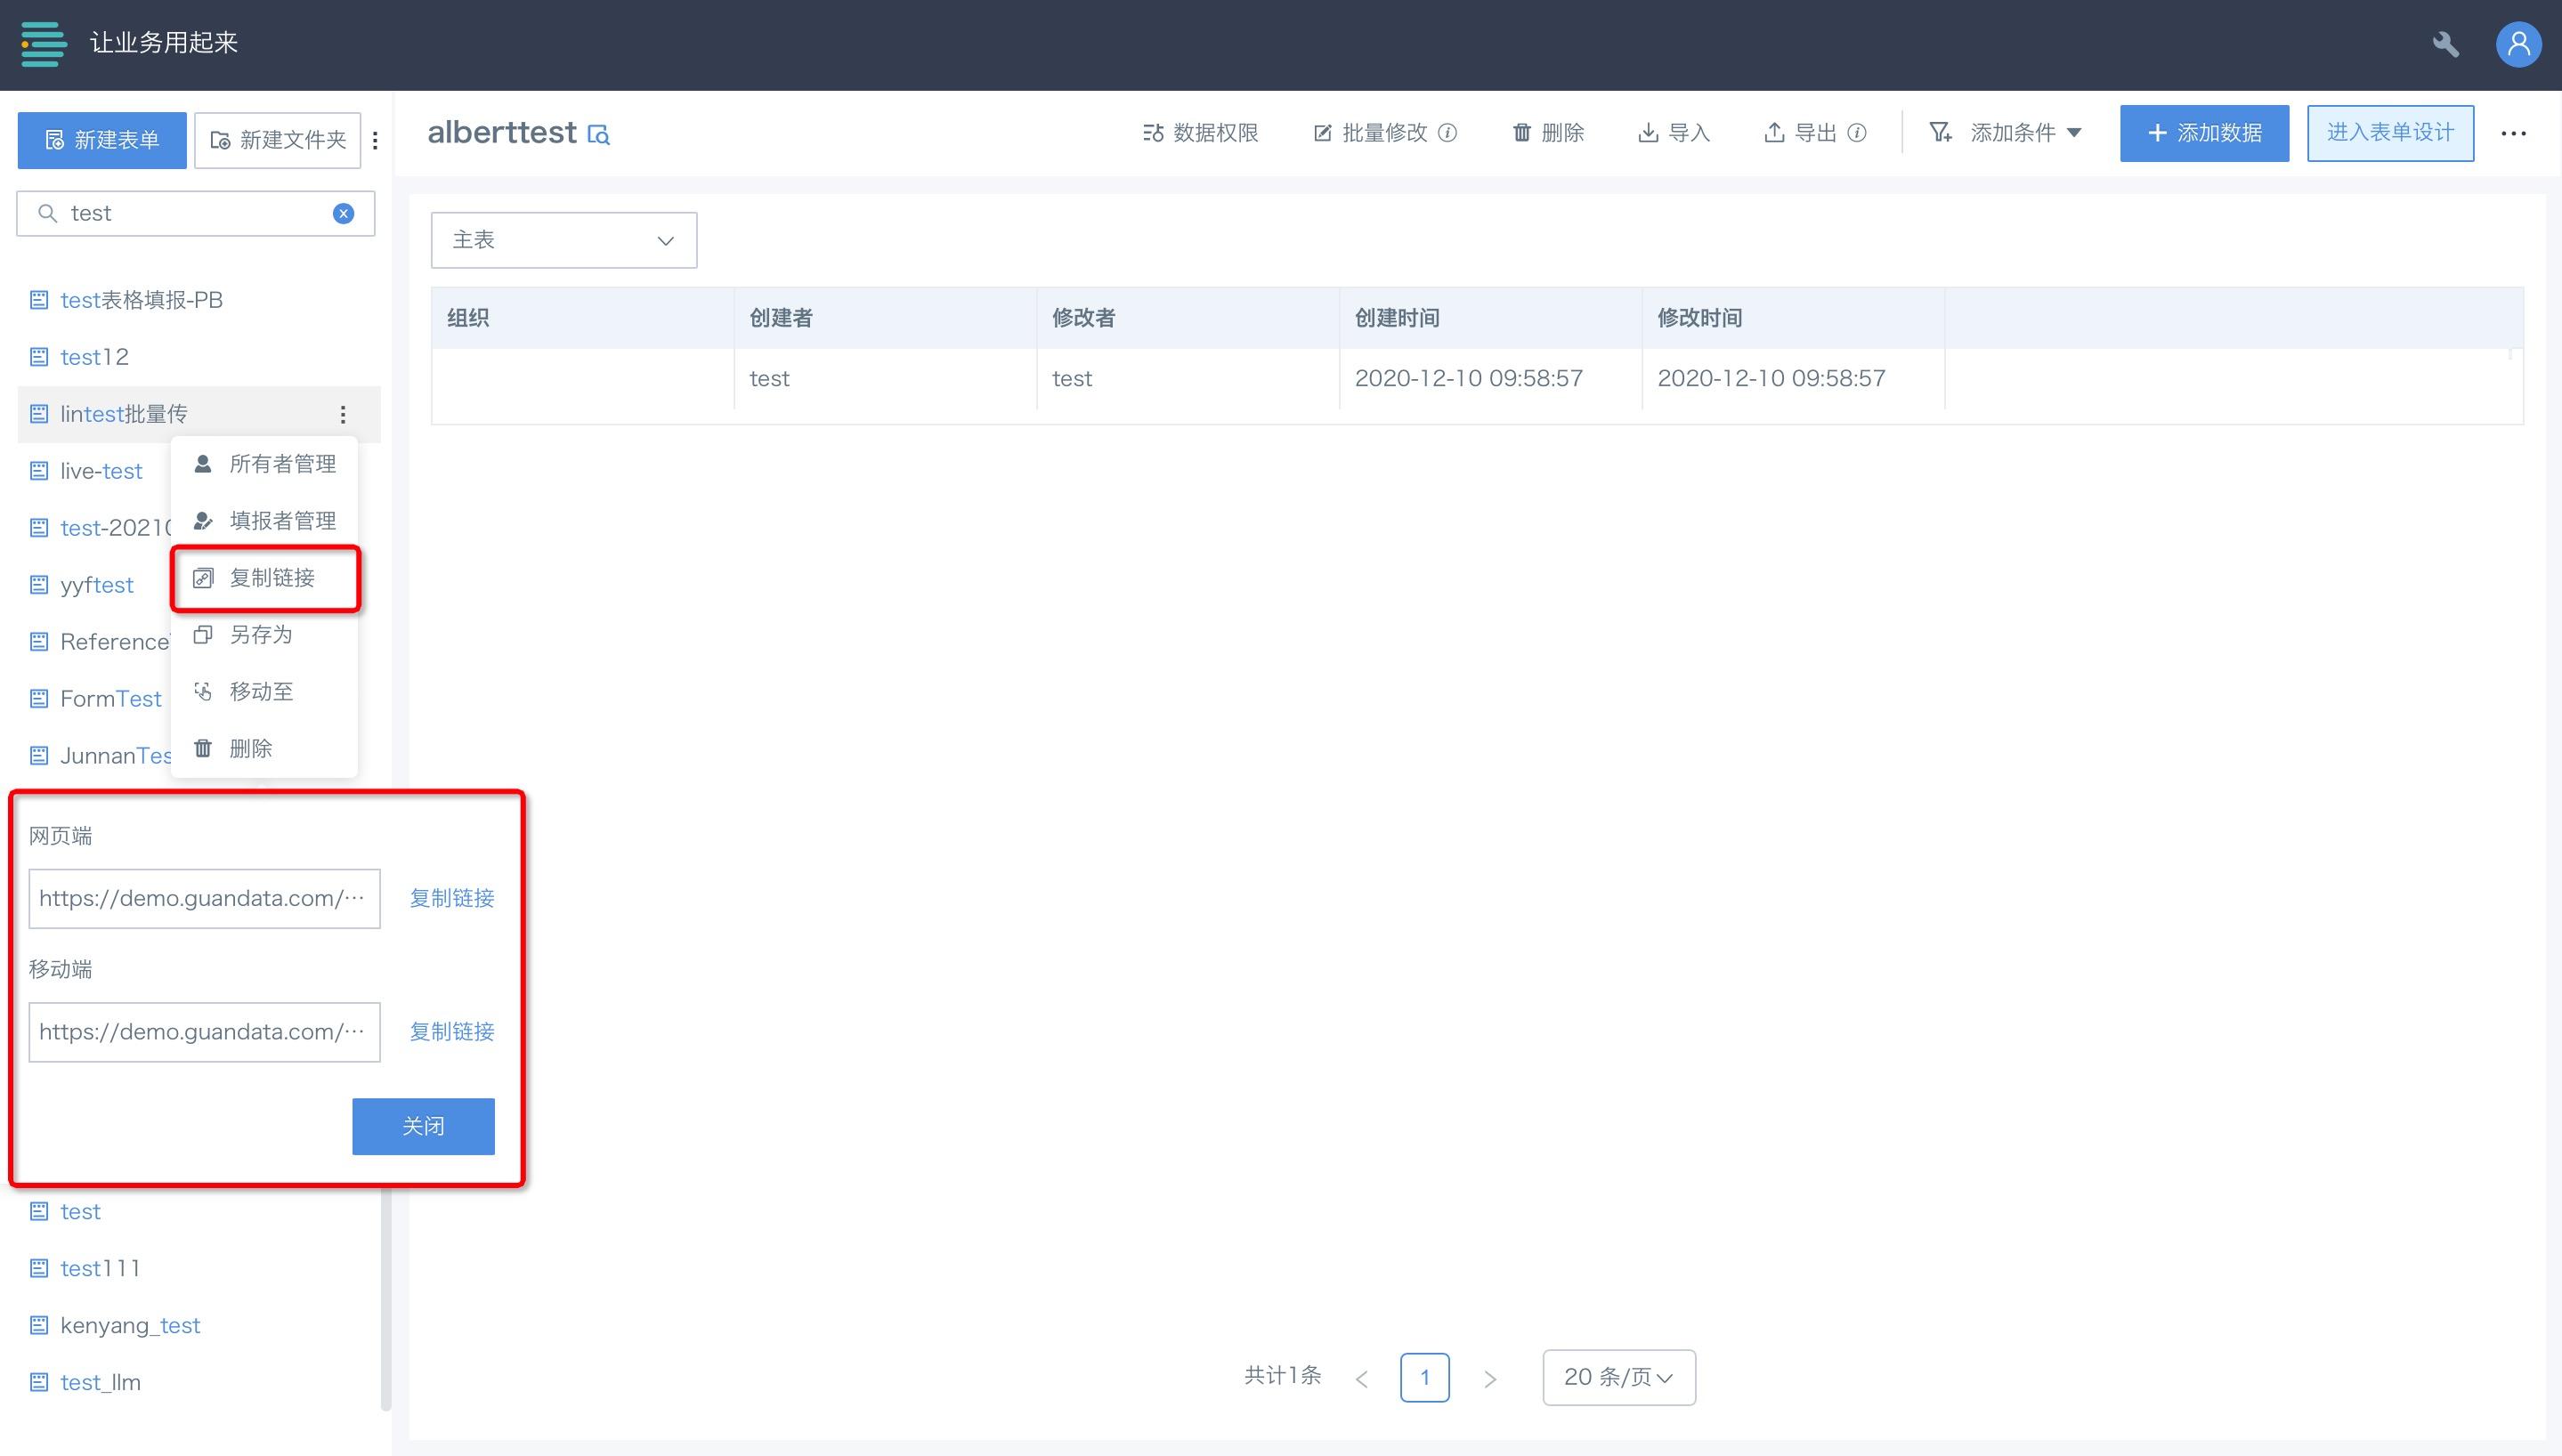Viewport: 2562px width, 1456px height.
Task: Open test_llm form in sidebar
Action: click(100, 1382)
